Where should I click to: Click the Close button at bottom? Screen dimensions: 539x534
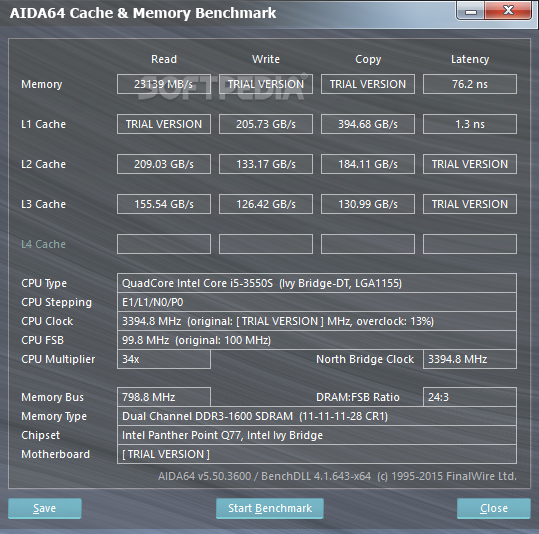click(494, 508)
